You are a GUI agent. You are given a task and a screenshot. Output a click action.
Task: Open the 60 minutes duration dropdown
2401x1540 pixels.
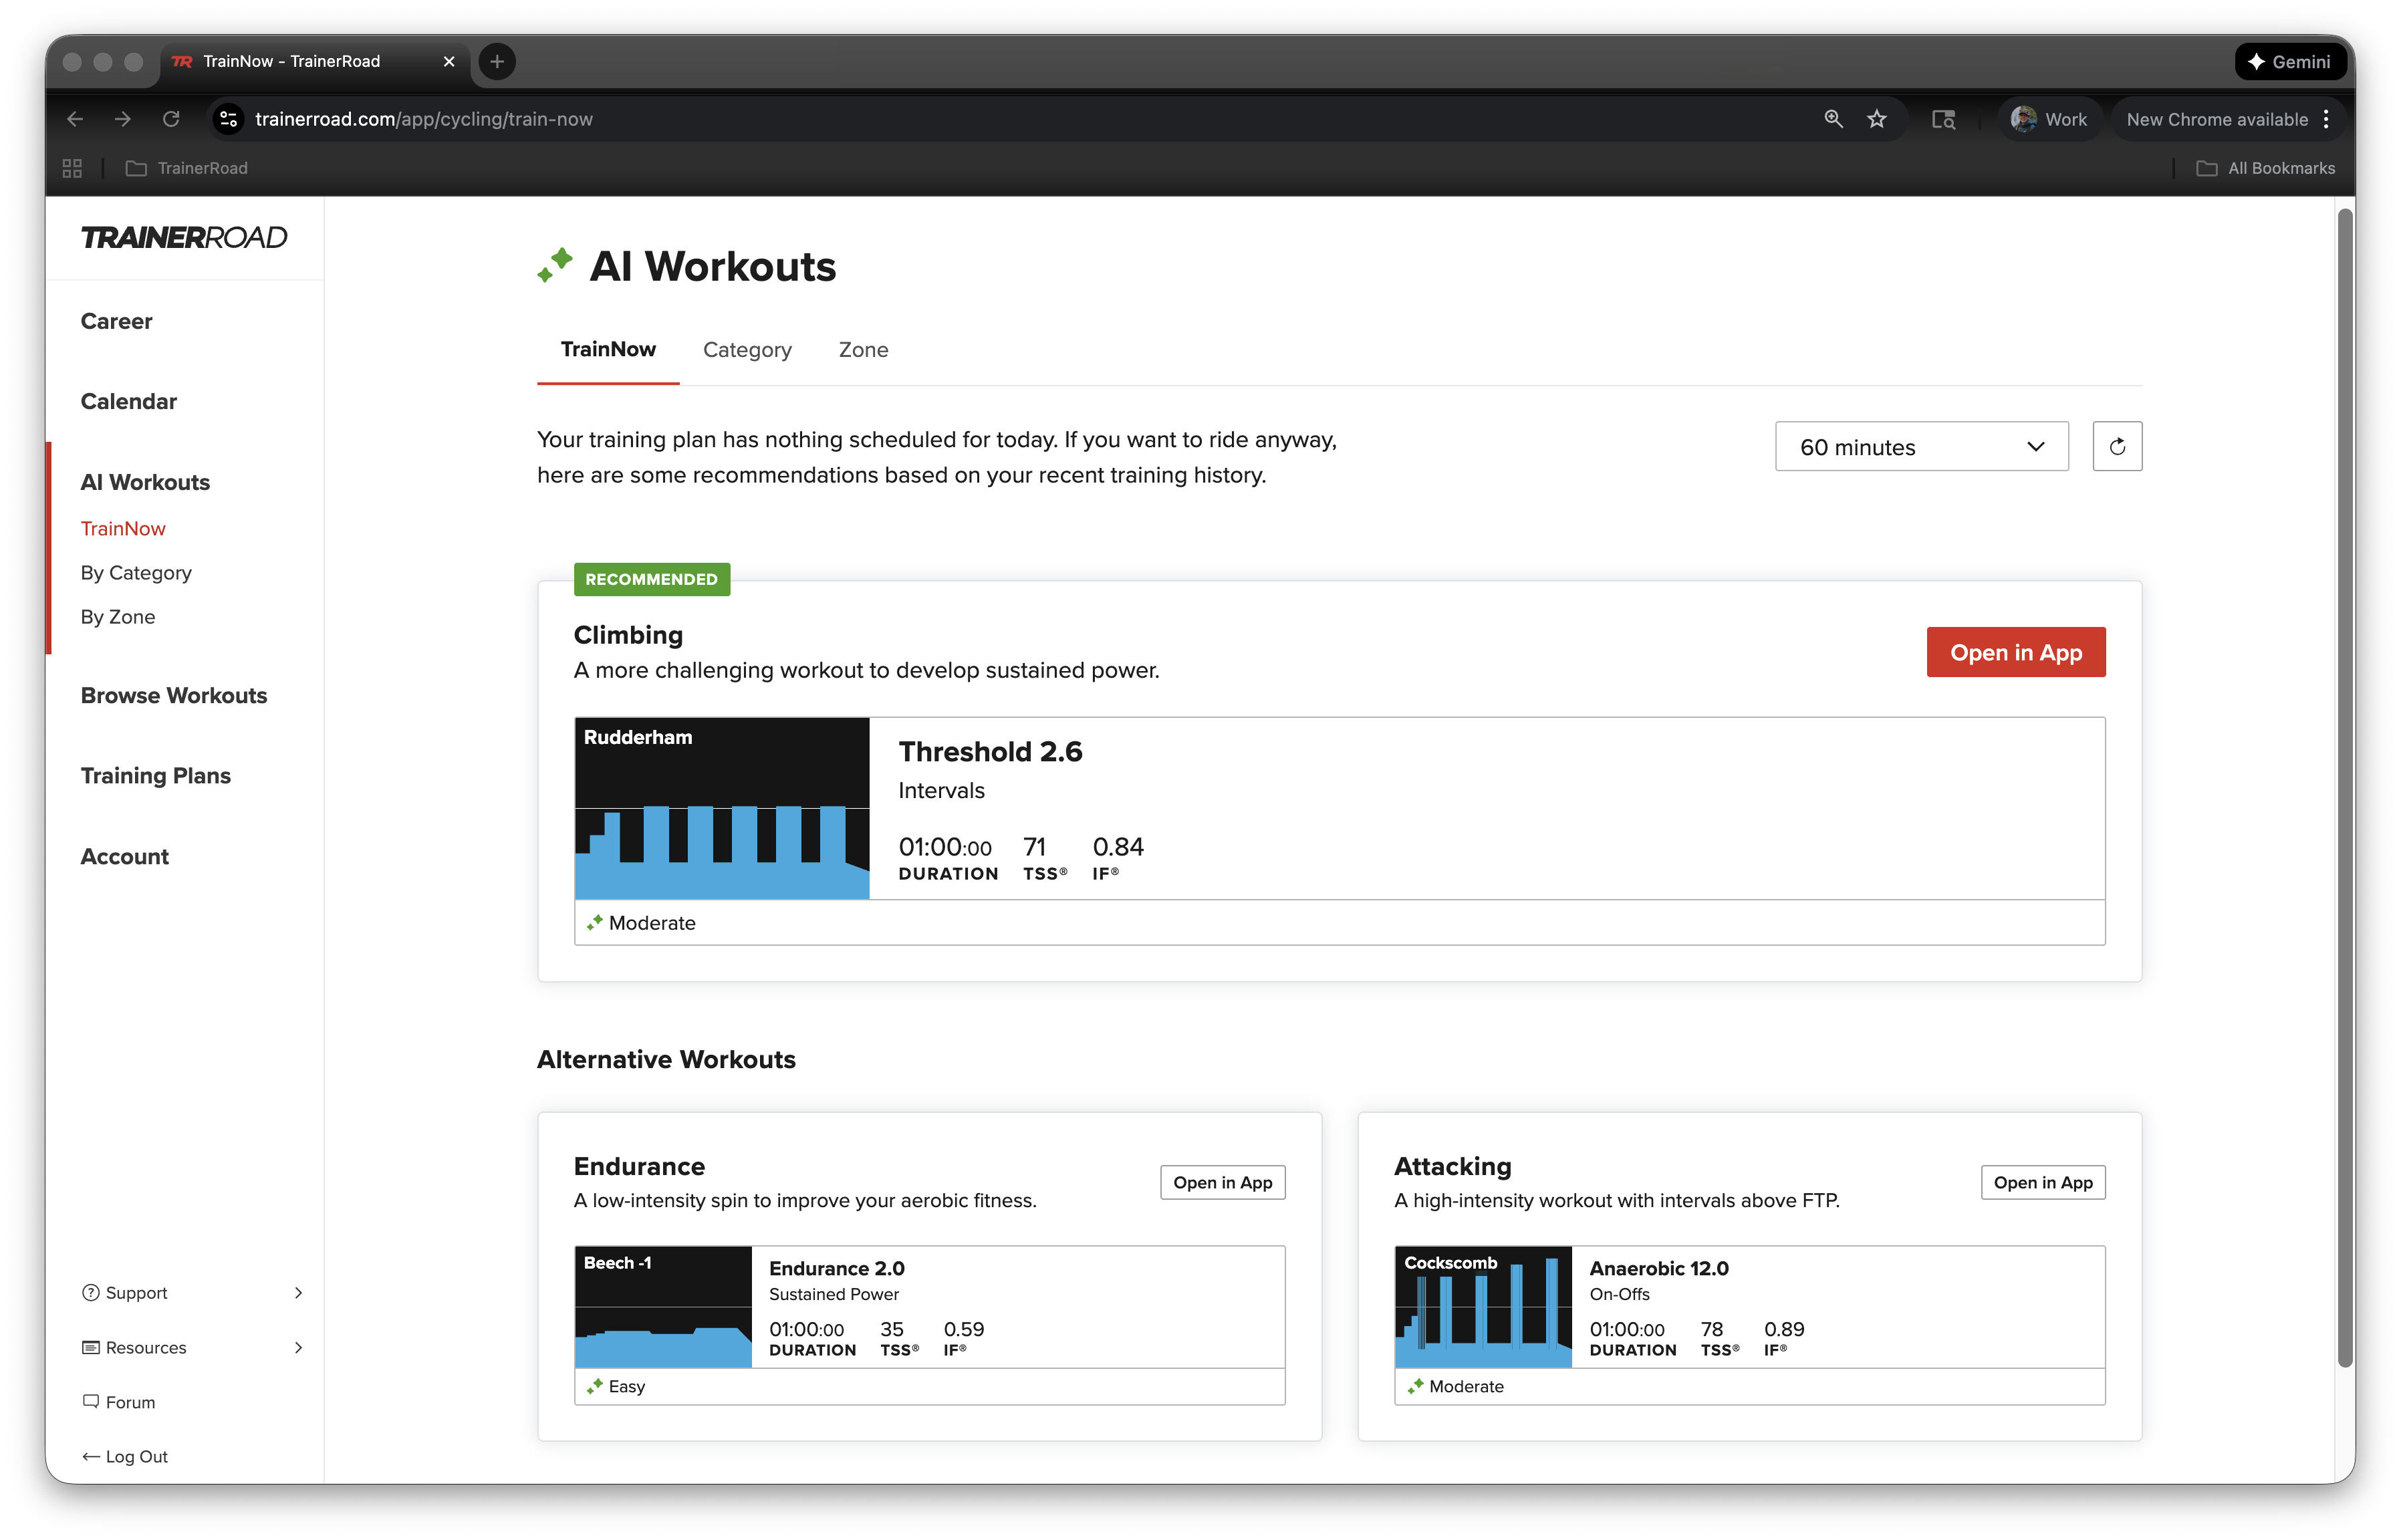(1921, 446)
